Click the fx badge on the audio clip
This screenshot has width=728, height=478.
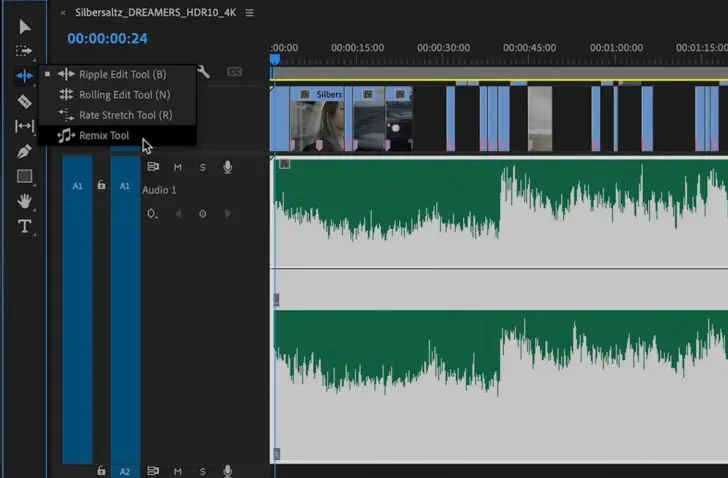click(x=285, y=164)
